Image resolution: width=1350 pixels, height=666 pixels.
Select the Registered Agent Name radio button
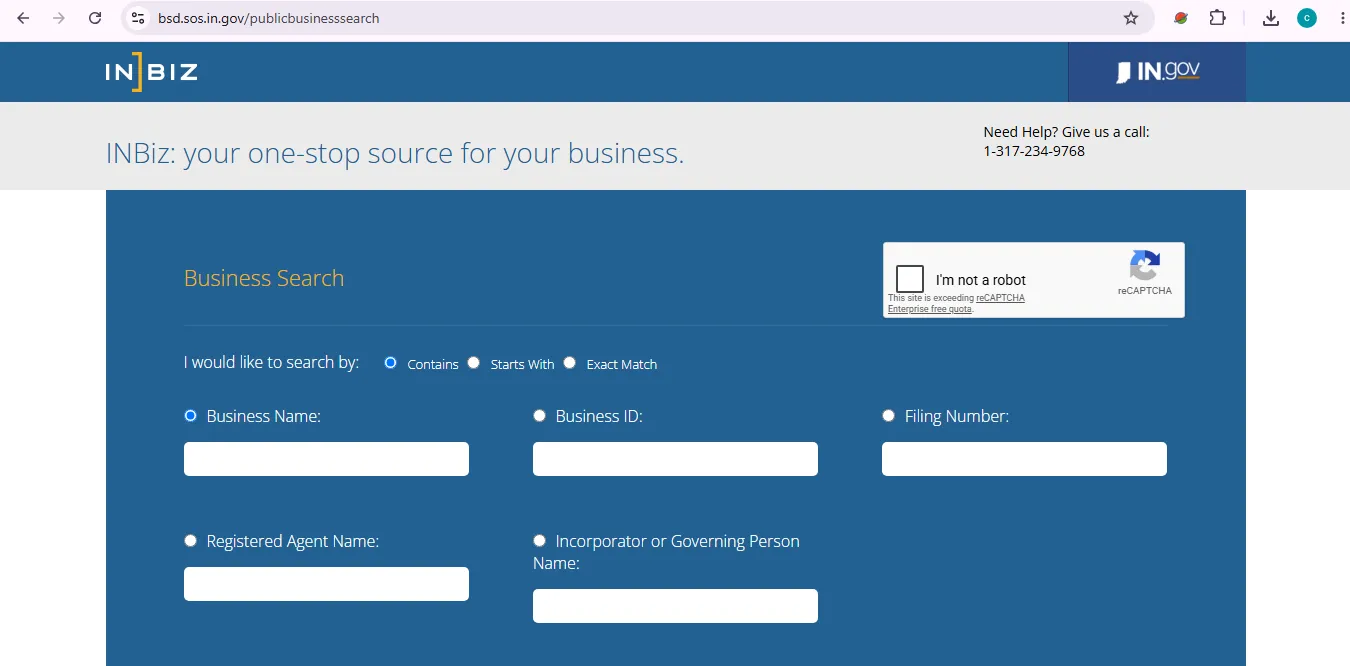[191, 541]
